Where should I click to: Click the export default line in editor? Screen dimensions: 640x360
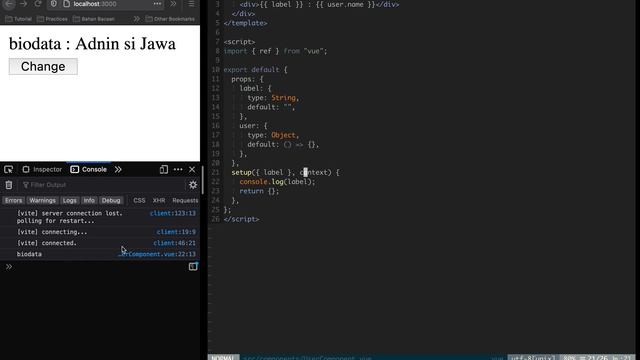tap(256, 70)
